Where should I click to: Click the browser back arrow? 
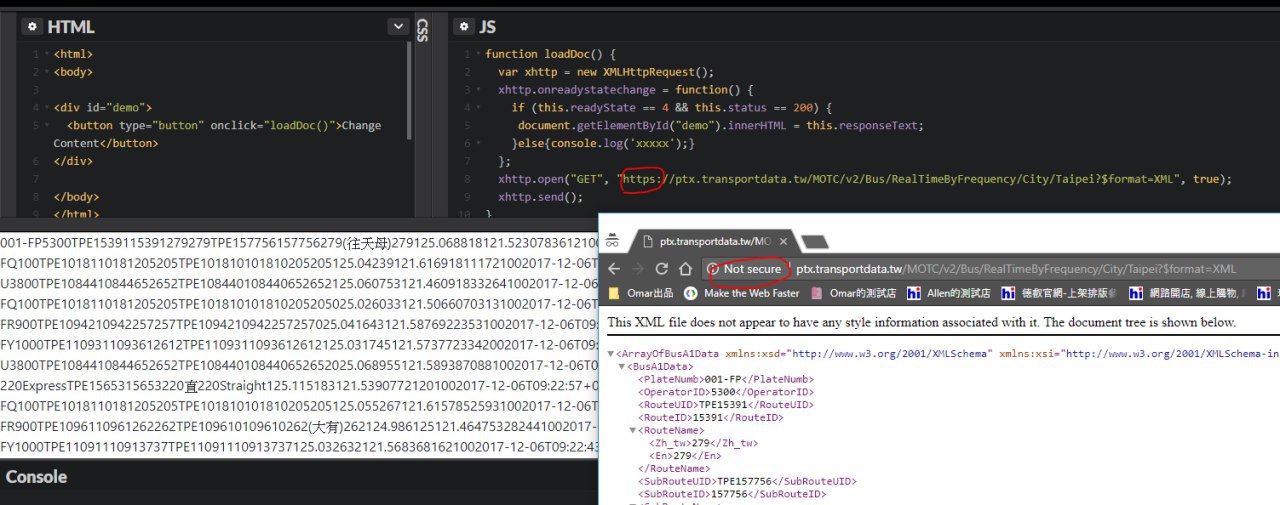pyautogui.click(x=614, y=269)
